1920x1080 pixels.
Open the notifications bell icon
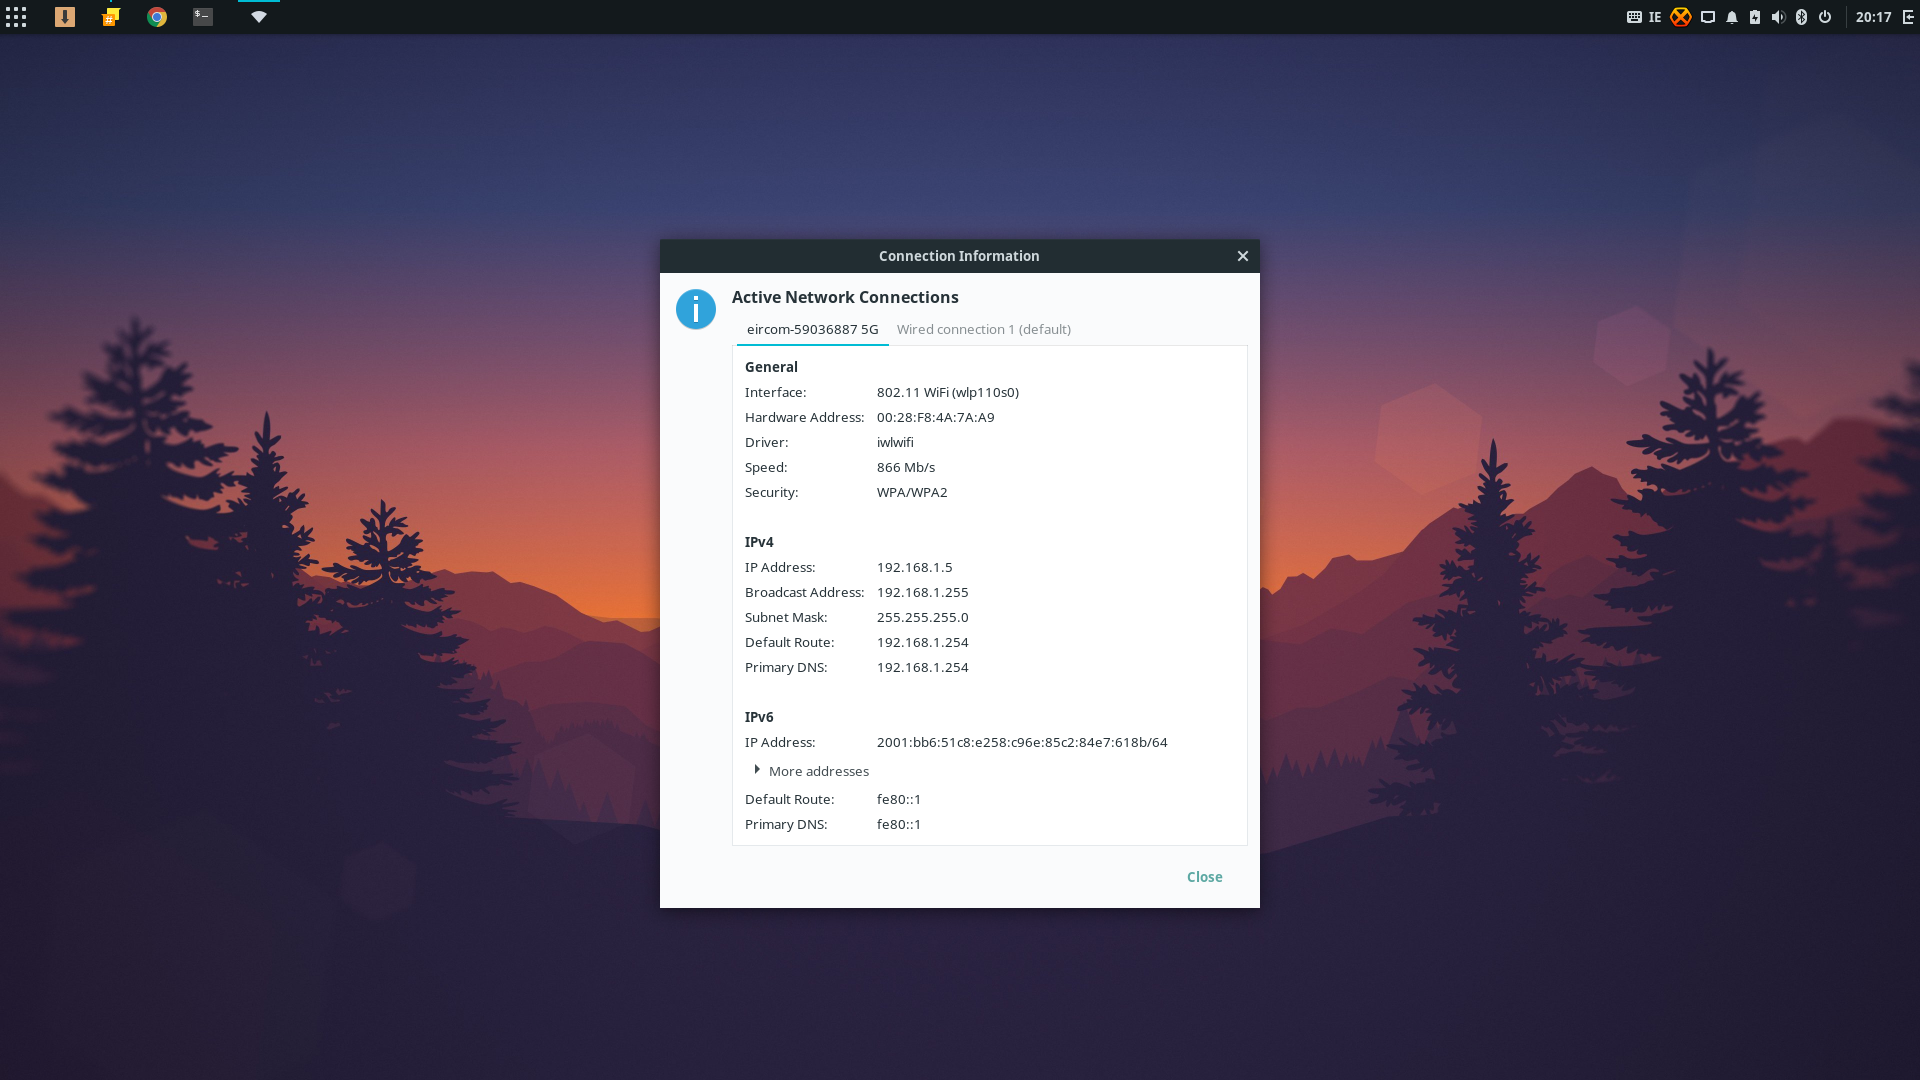click(1732, 17)
